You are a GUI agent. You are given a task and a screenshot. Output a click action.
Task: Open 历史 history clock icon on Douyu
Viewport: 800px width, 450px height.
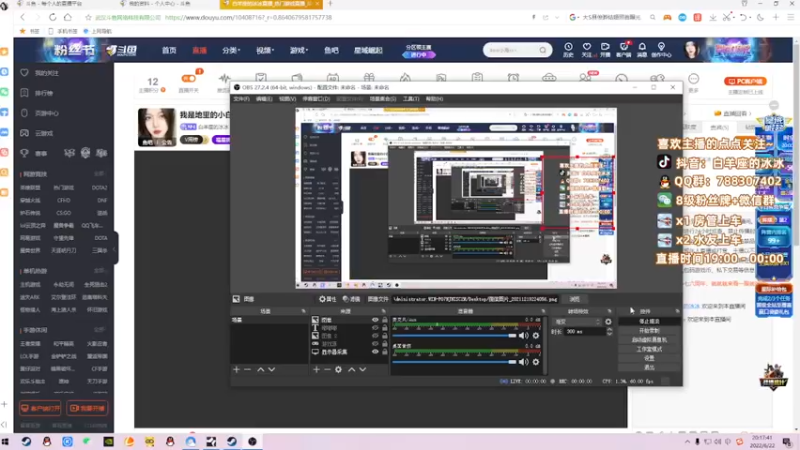(x=568, y=49)
